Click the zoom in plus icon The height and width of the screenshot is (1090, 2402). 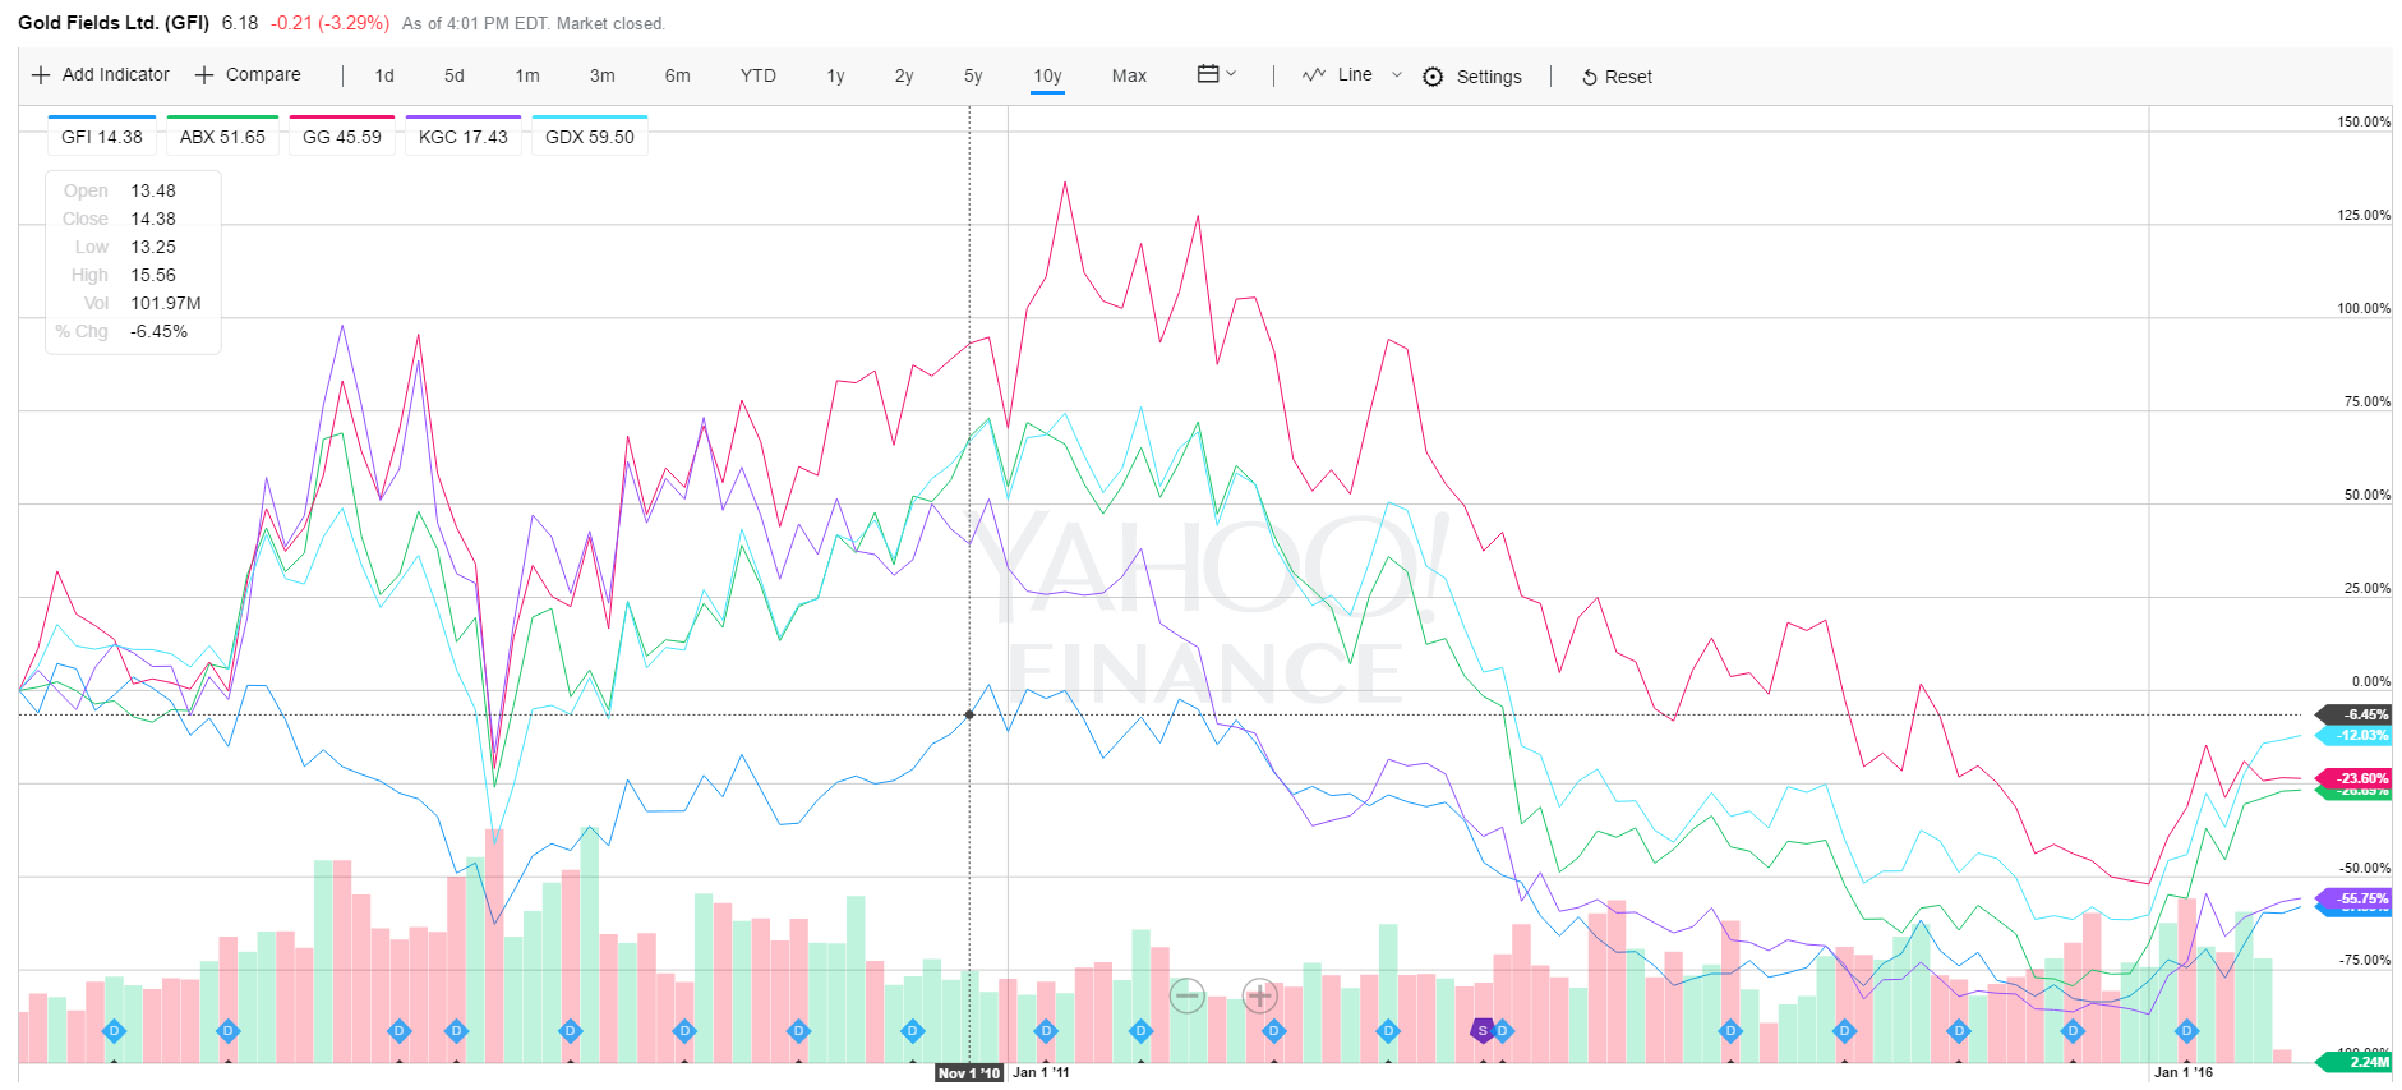click(1260, 995)
